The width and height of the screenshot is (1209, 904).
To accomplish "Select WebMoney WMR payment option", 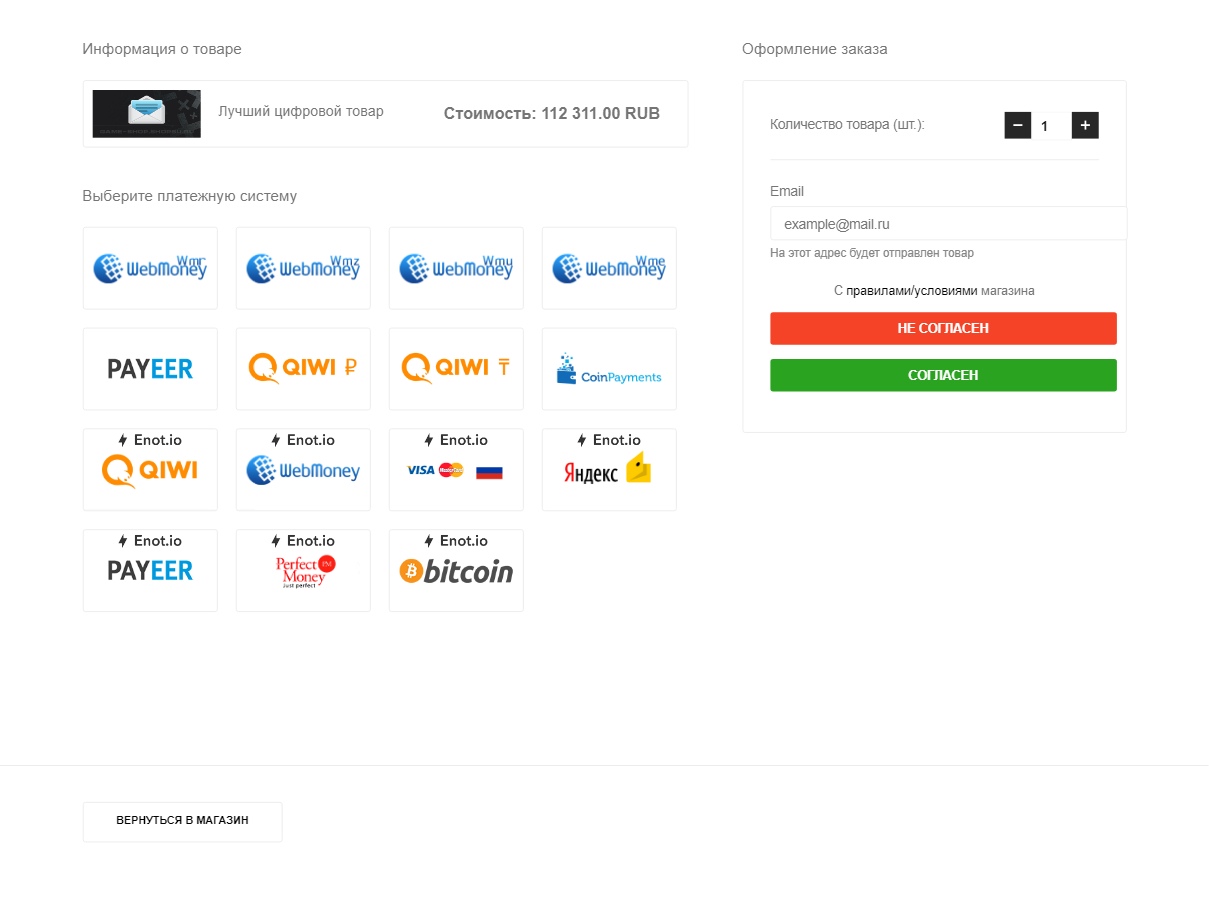I will [150, 268].
